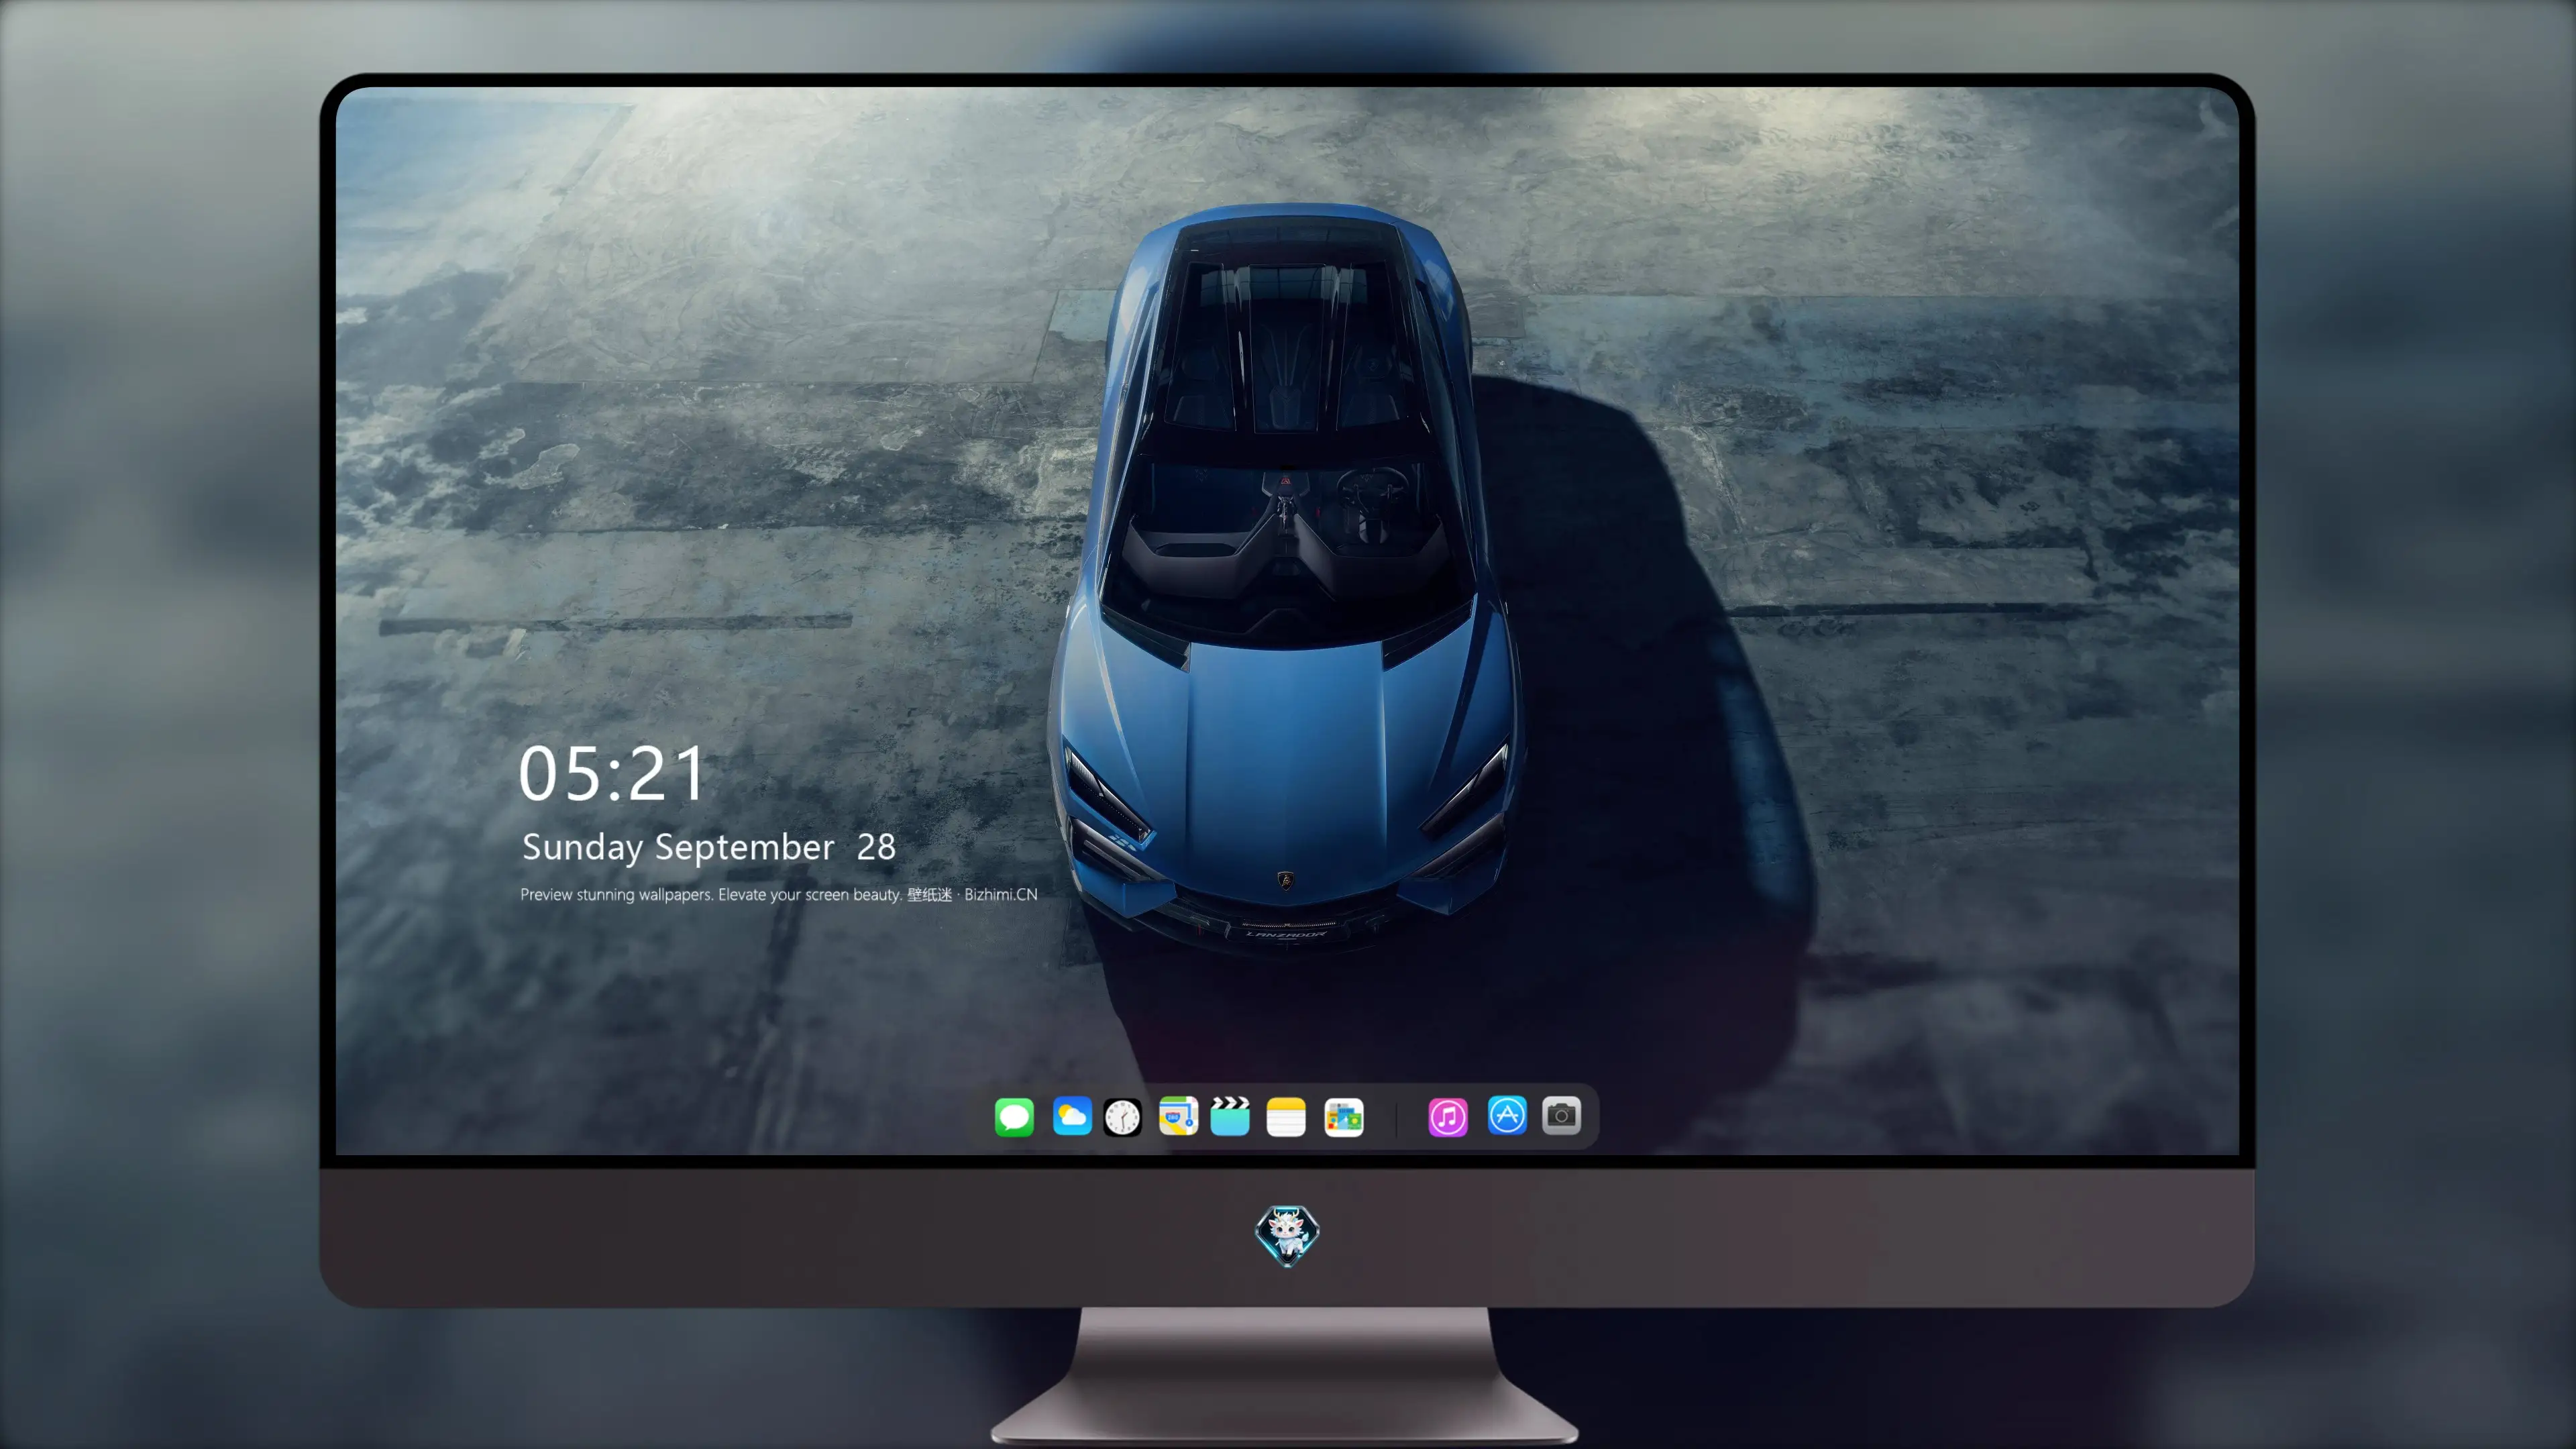Screen dimensions: 2576x1449
Task: Open the photo collage app icon
Action: (x=1344, y=1116)
